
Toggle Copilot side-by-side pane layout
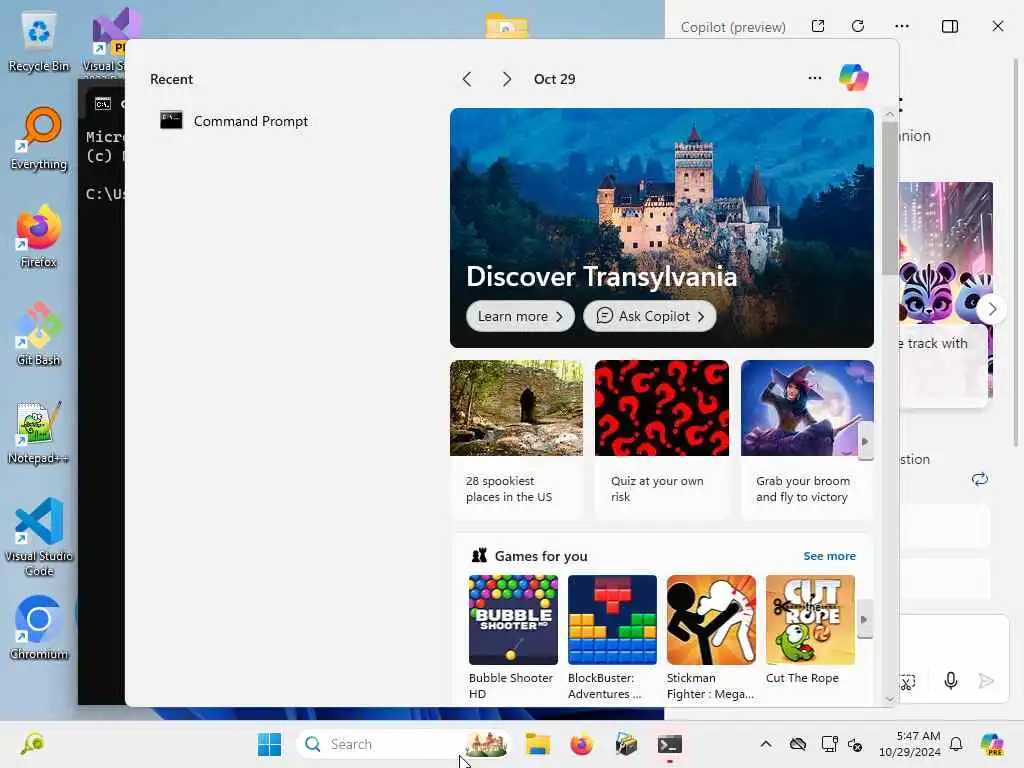pos(950,26)
